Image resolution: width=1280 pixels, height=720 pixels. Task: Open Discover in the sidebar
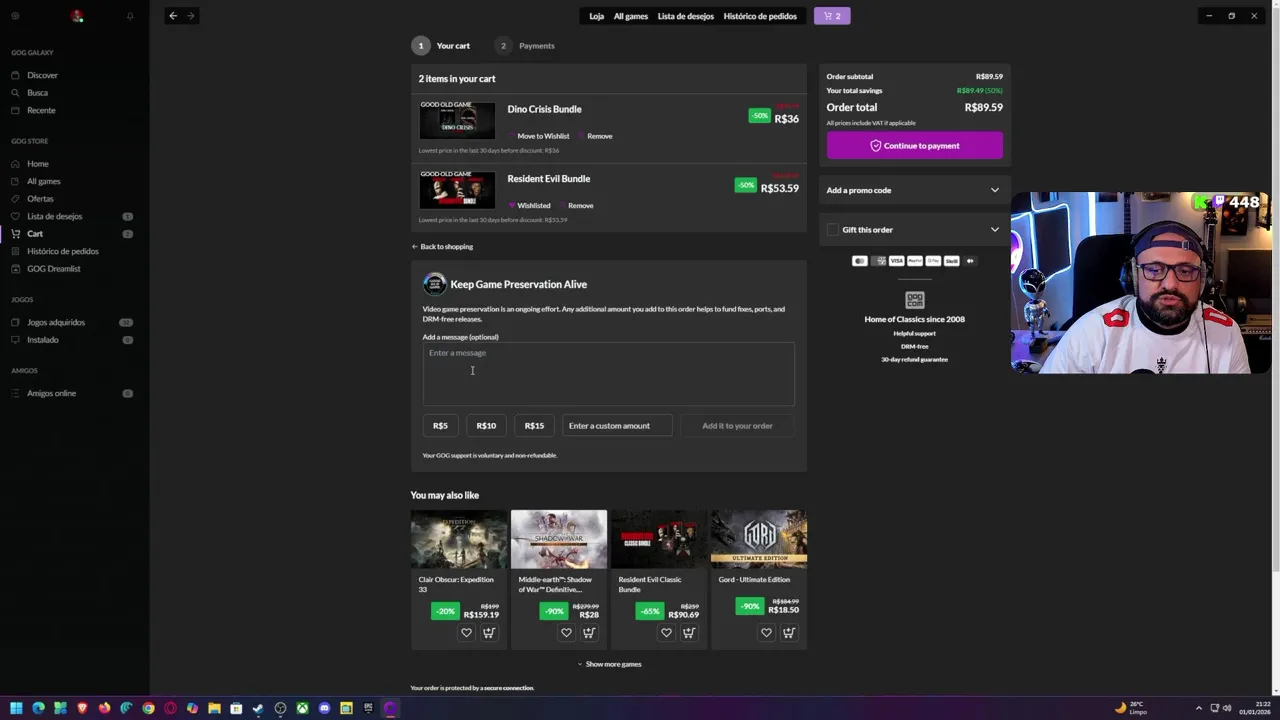tap(42, 75)
